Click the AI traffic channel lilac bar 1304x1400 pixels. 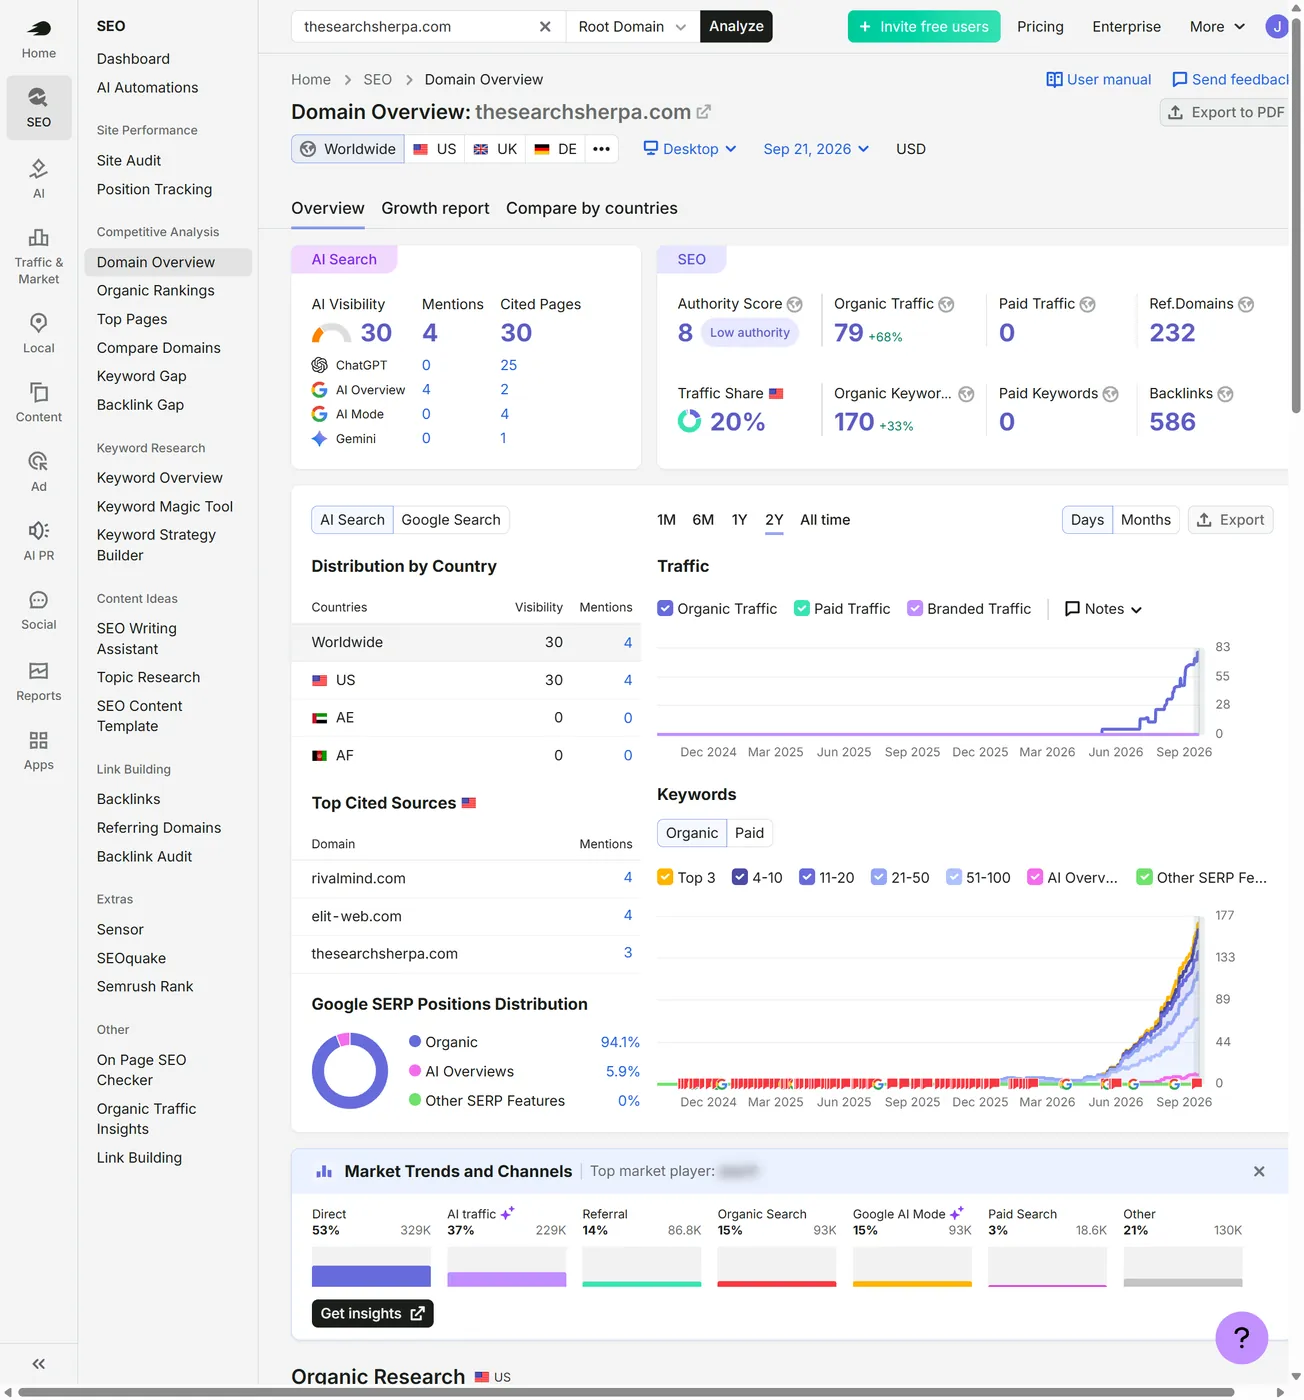click(x=506, y=1279)
